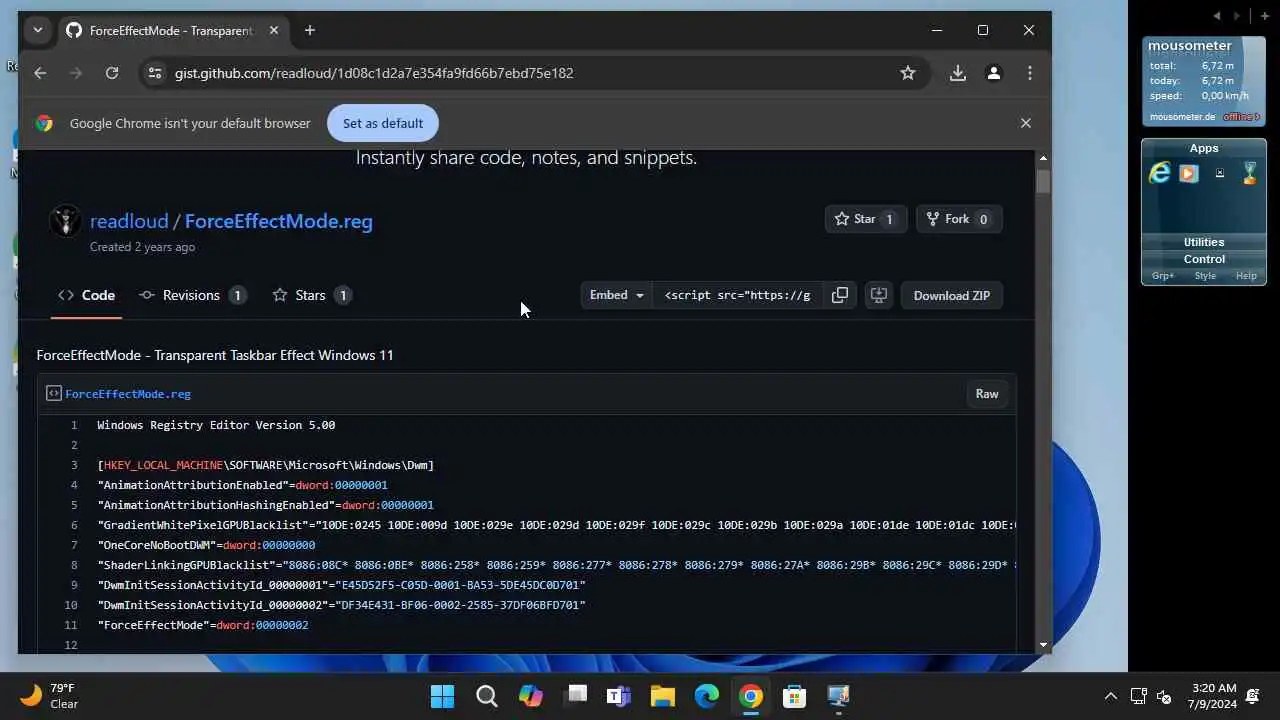The image size is (1280, 720).
Task: Open ForceEffectMode.reg gist title link
Action: (278, 221)
